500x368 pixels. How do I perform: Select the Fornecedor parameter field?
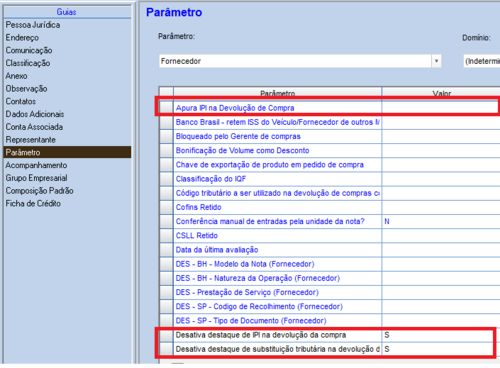(x=295, y=61)
